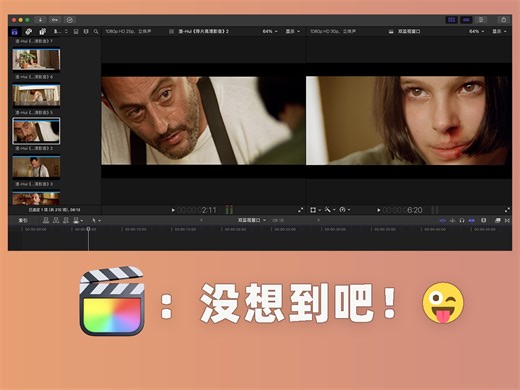The height and width of the screenshot is (390, 520).
Task: Click the 索引 timeline index button
Action: (23, 220)
